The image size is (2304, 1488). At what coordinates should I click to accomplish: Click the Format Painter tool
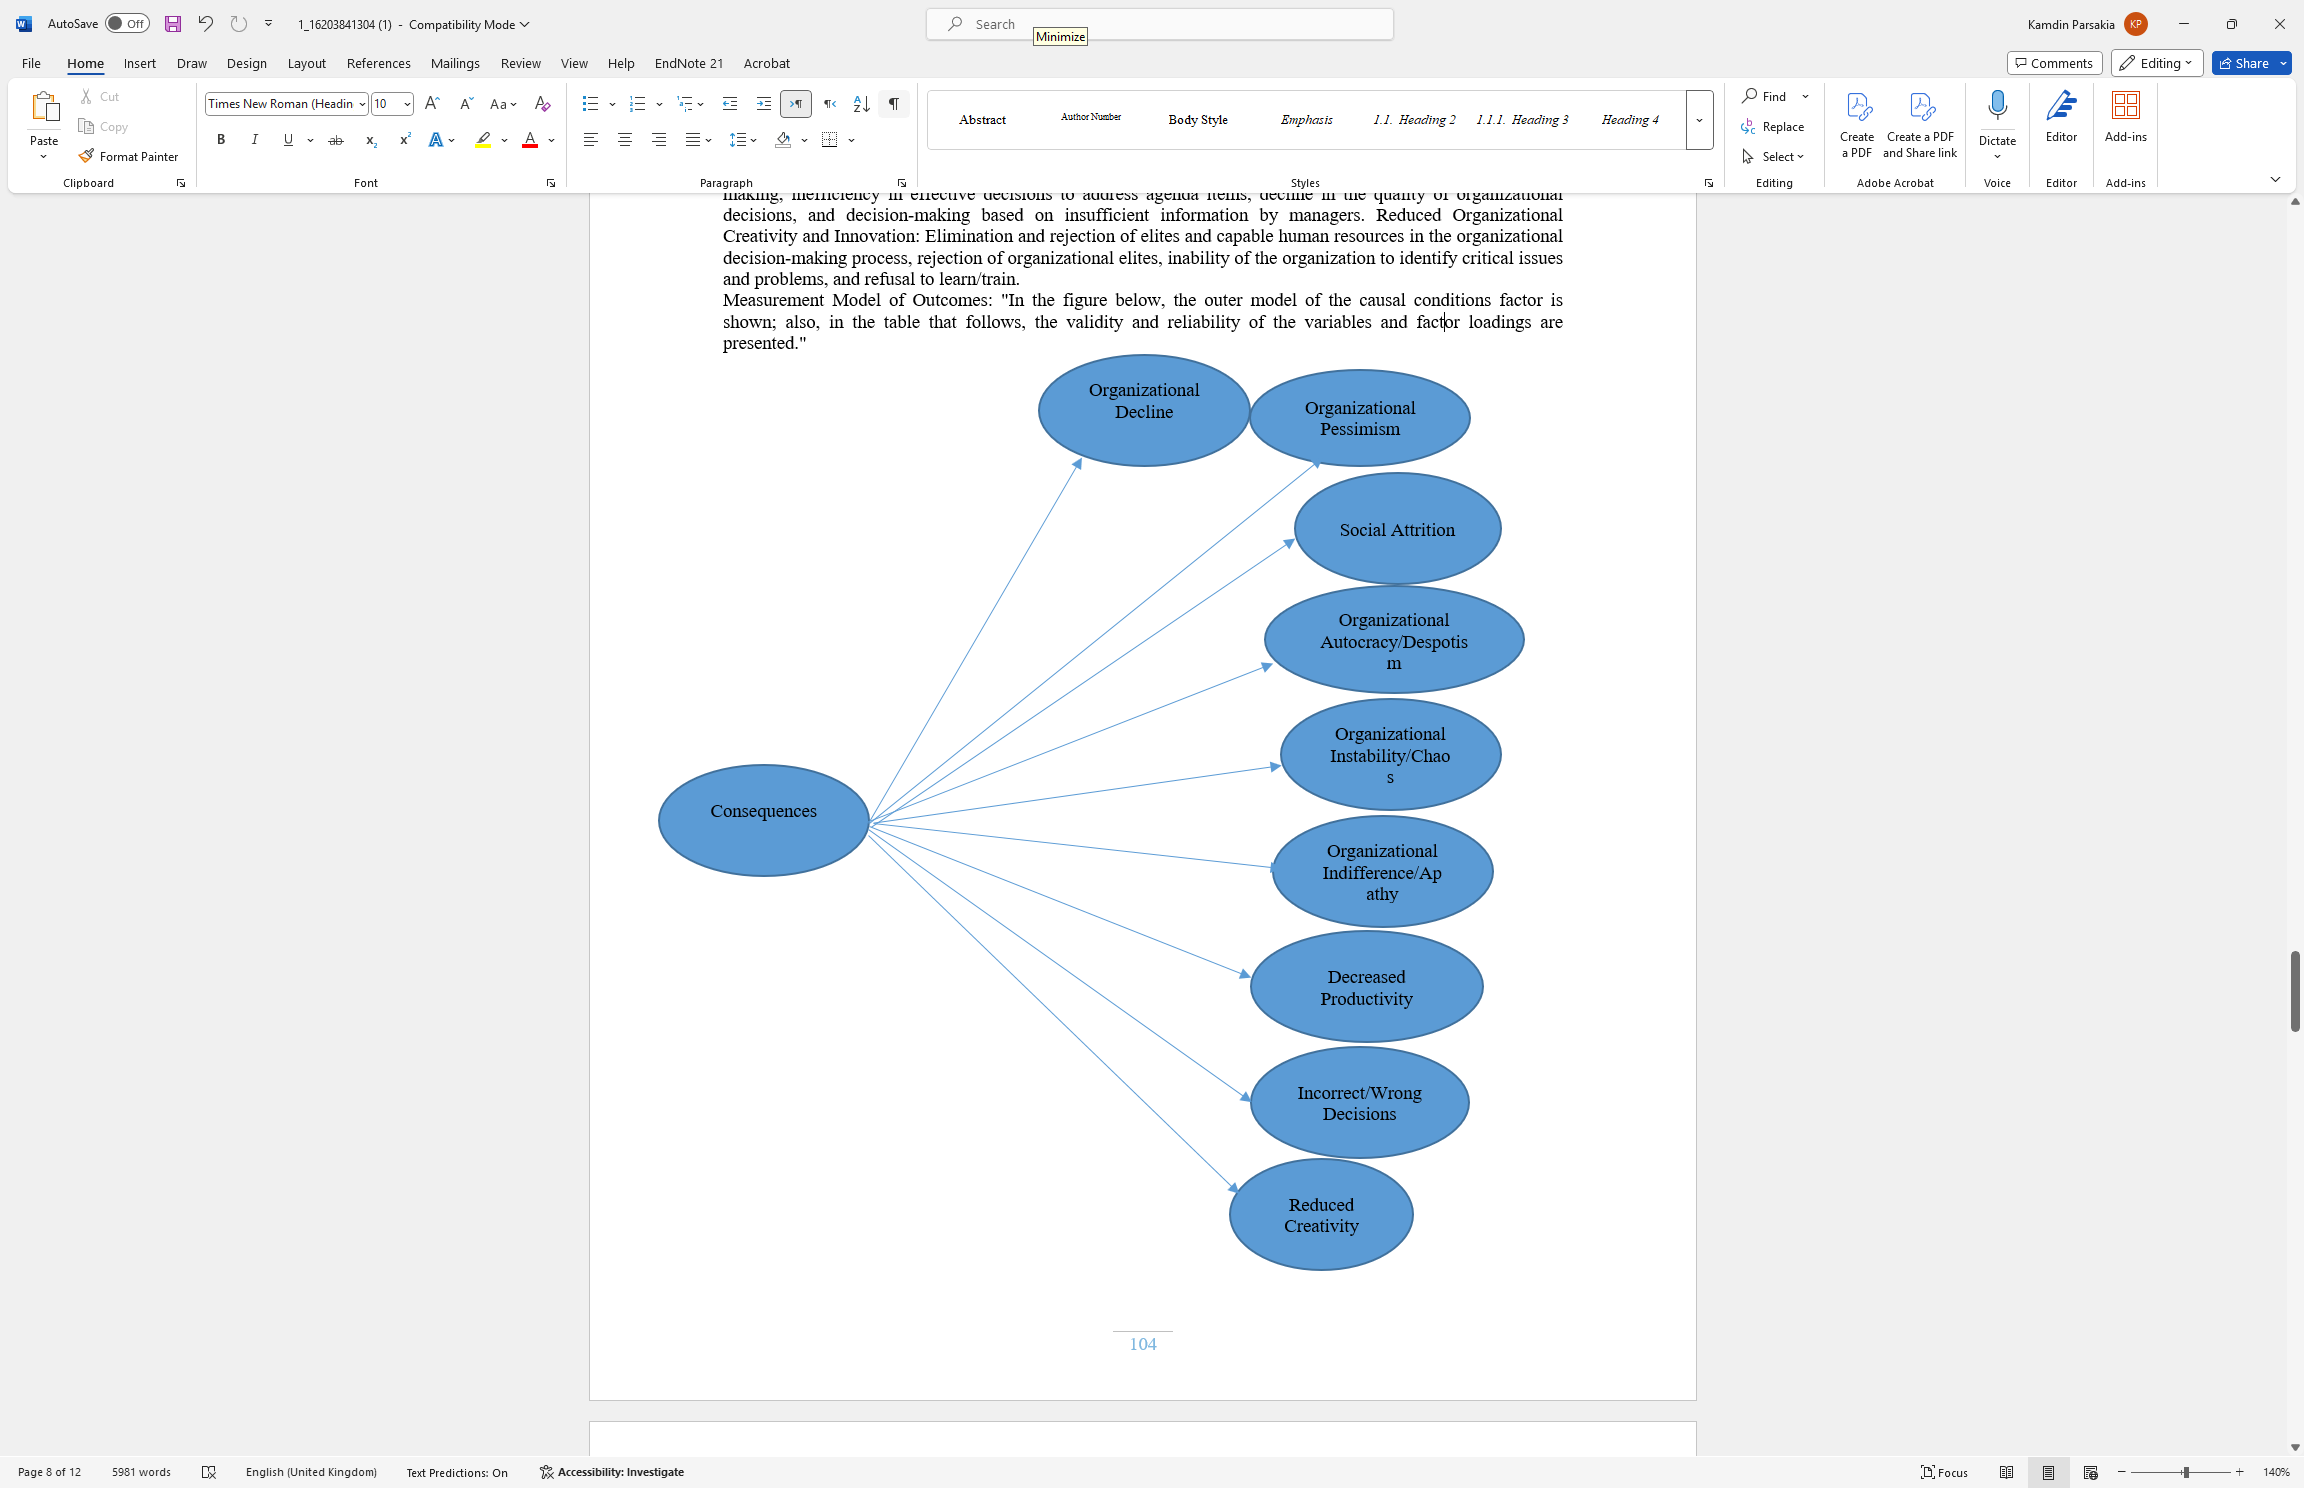coord(128,156)
